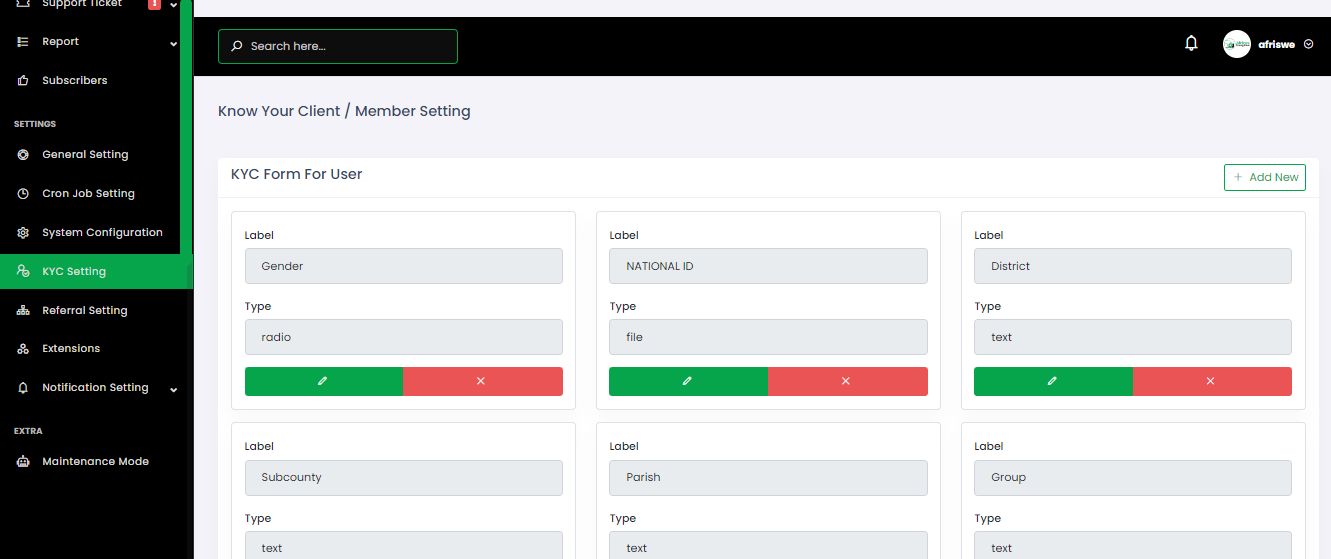Viewport: 1331px width, 559px height.
Task: Select KYC Setting in sidebar
Action: click(96, 271)
